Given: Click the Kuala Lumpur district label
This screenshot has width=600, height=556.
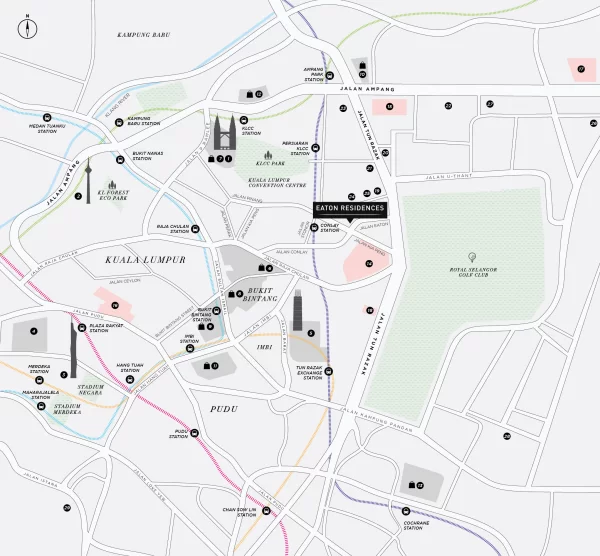Looking at the screenshot, I should (145, 260).
